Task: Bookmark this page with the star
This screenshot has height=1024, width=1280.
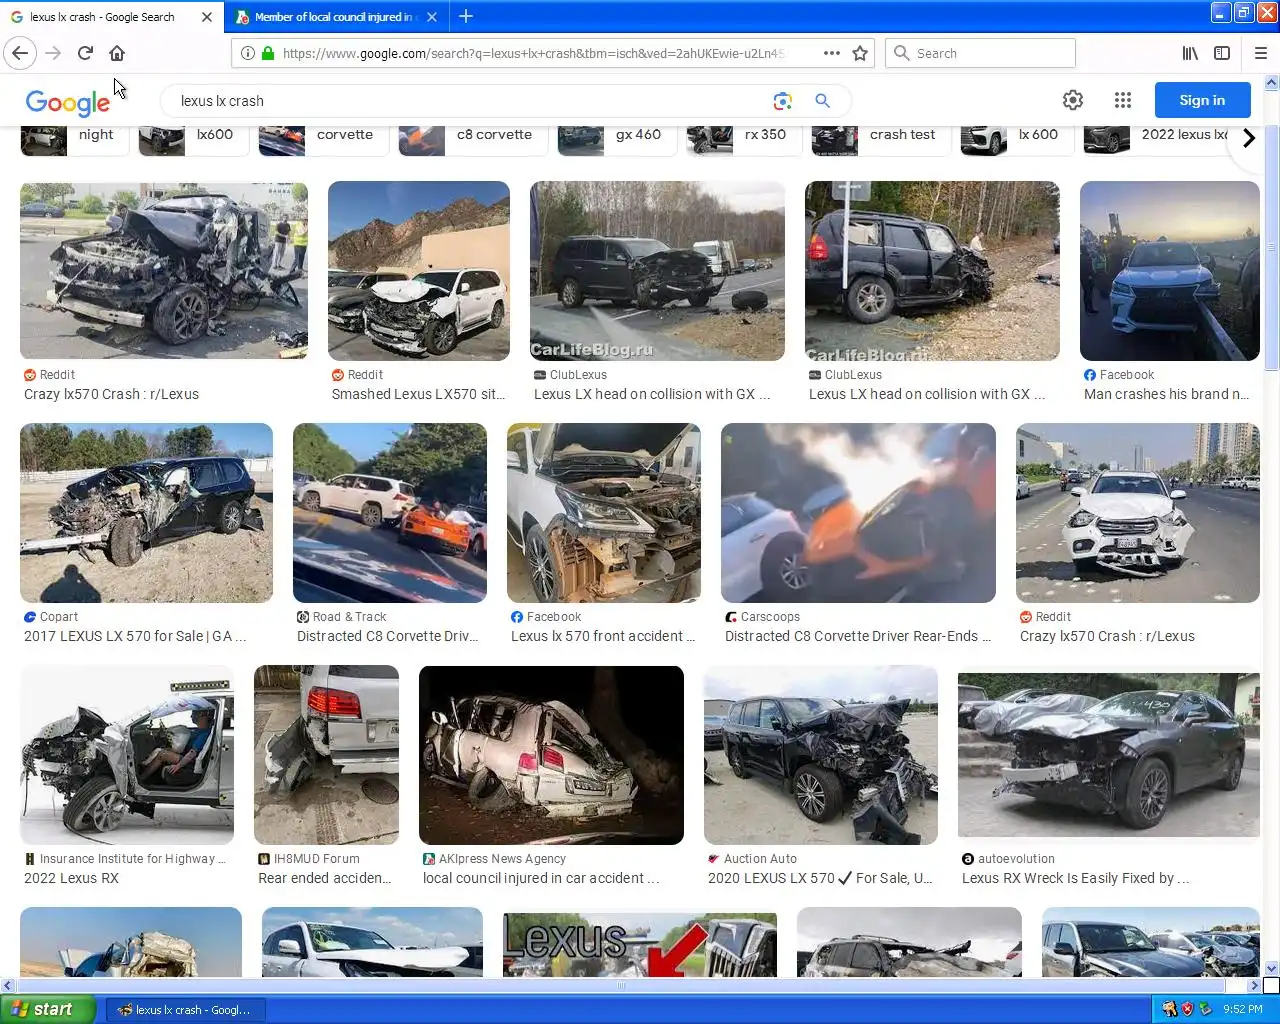Action: (860, 53)
